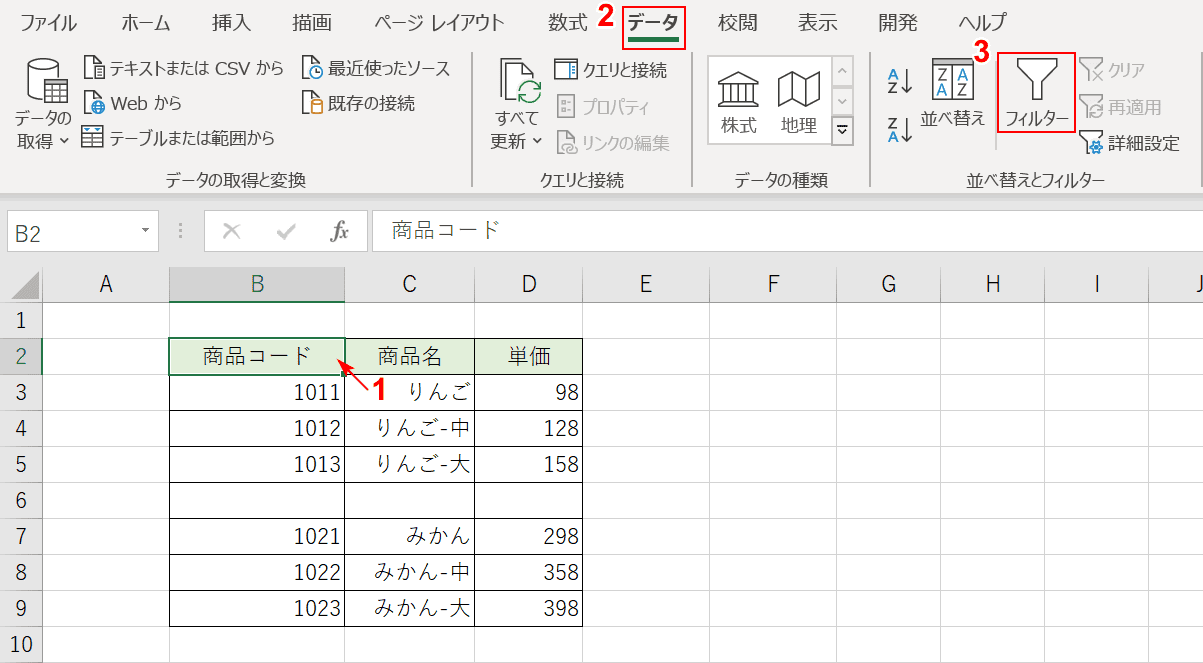Select row 6 header

[x=21, y=500]
